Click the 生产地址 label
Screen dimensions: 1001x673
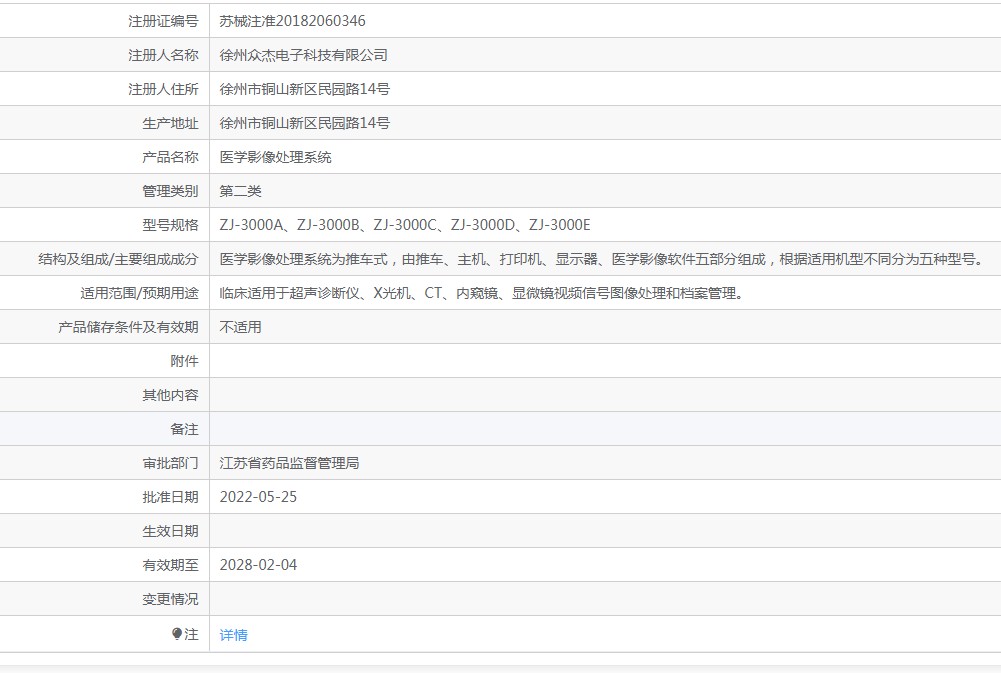click(170, 123)
